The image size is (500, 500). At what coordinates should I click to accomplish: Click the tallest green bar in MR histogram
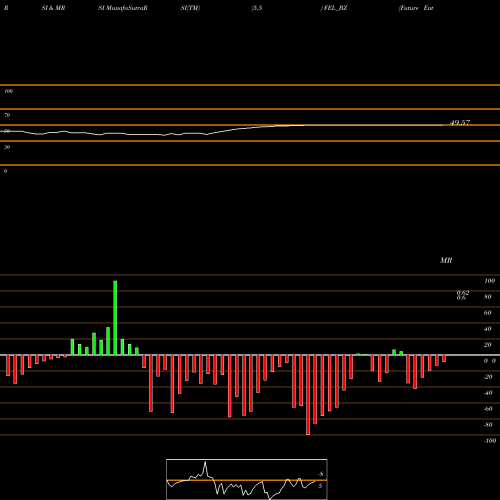click(115, 318)
